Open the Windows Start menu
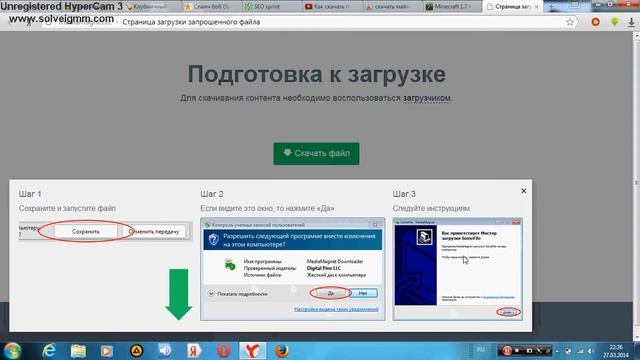 12,351
